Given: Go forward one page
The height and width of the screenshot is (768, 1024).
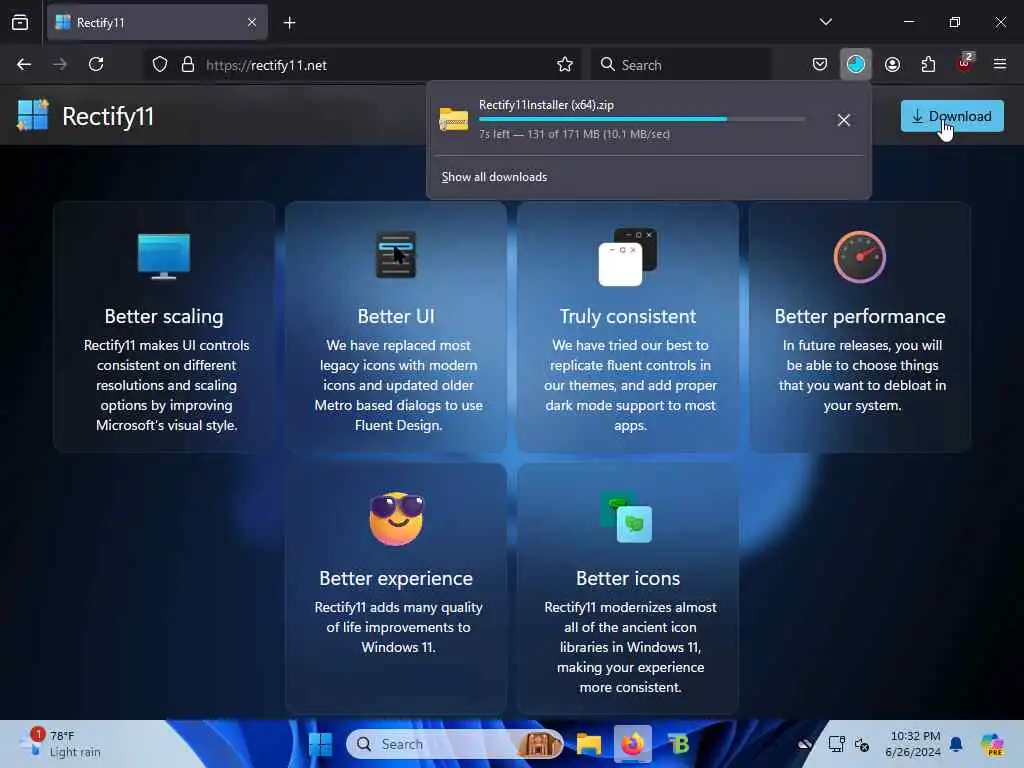Looking at the screenshot, I should tap(60, 65).
